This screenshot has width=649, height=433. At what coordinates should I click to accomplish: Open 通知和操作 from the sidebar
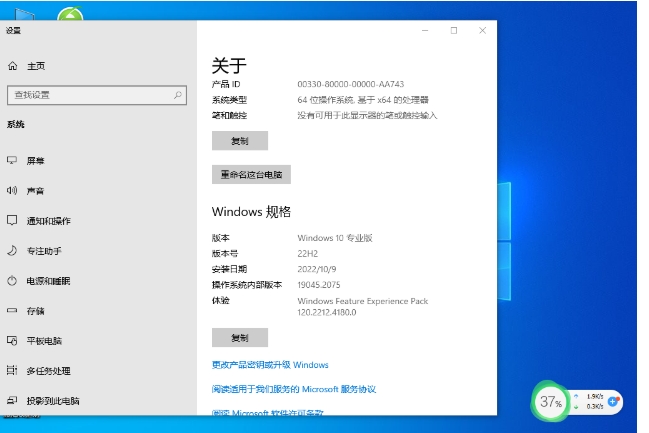[x=48, y=220]
